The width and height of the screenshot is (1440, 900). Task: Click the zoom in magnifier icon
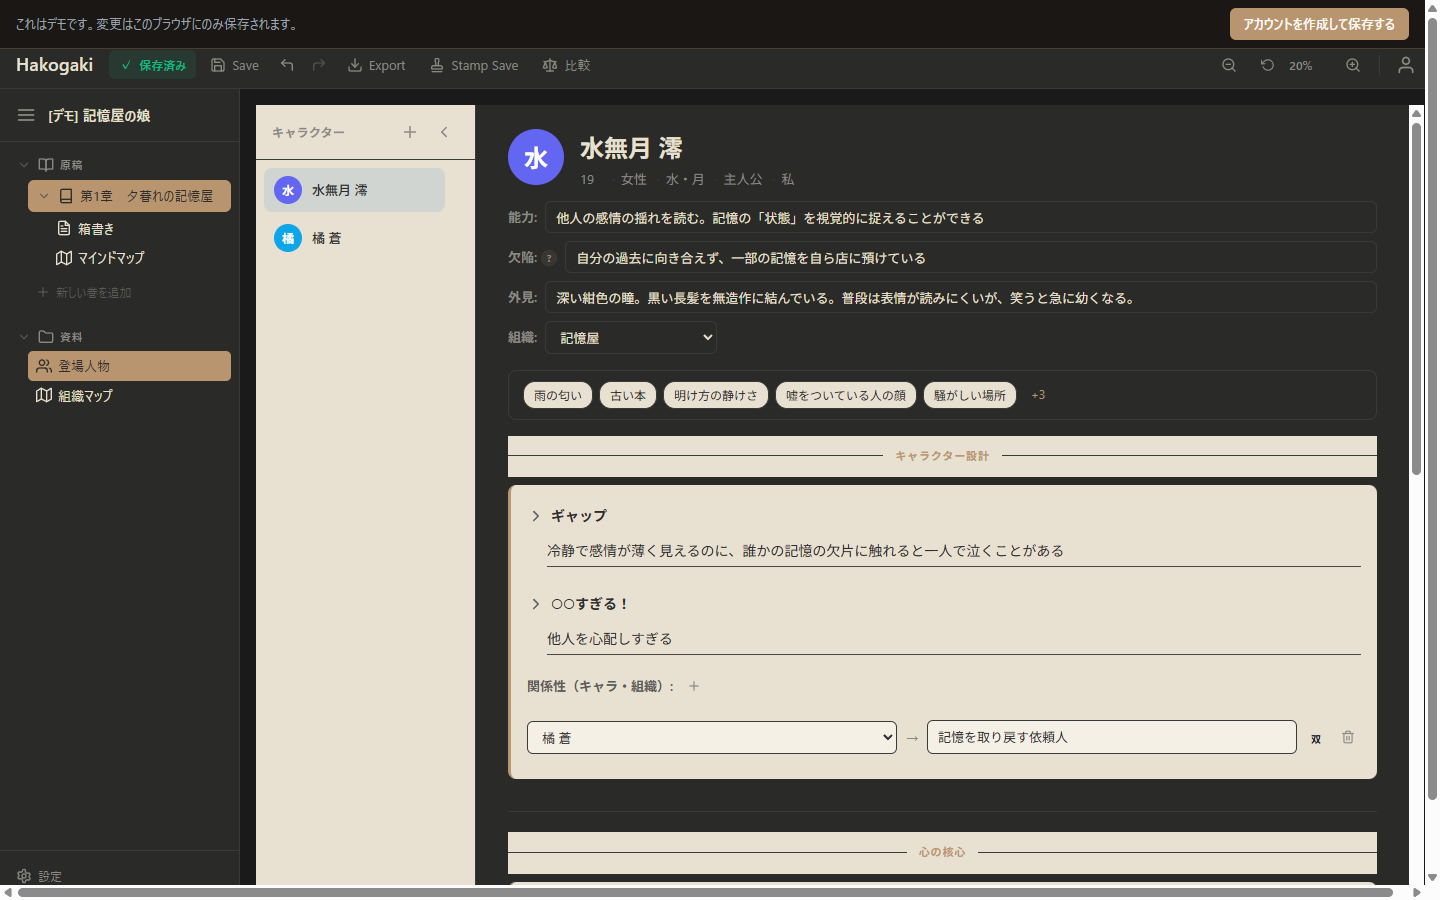pyautogui.click(x=1353, y=65)
